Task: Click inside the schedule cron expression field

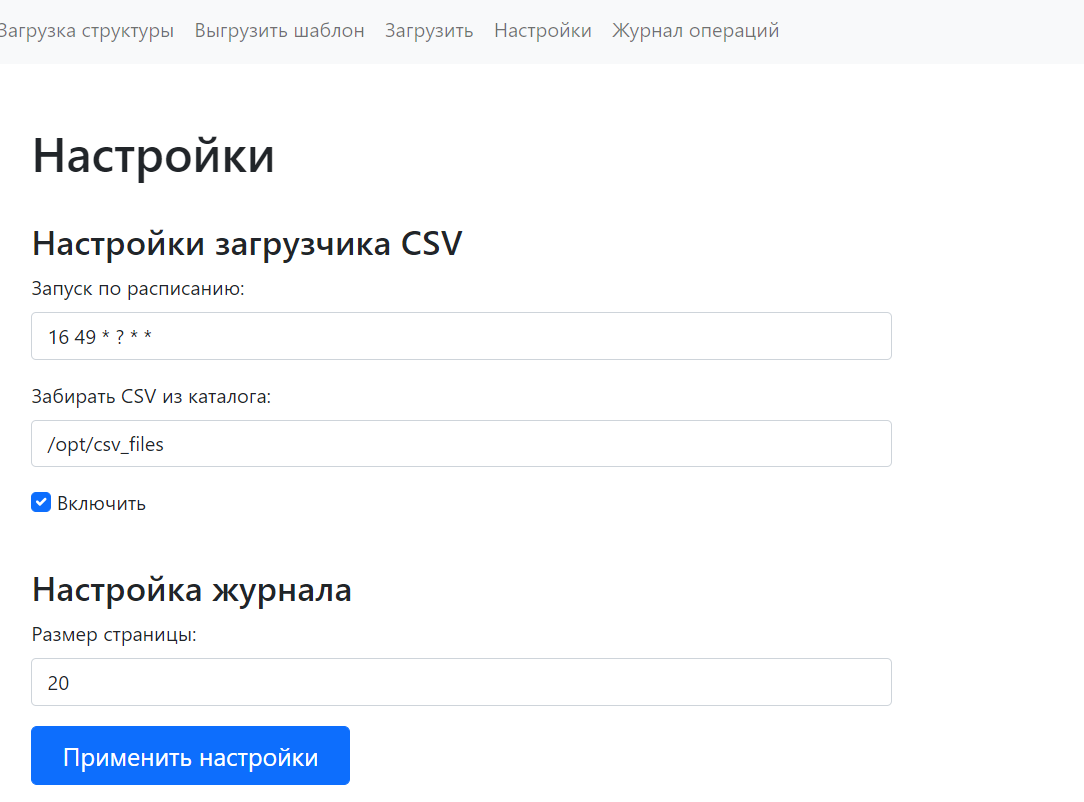Action: pos(461,336)
